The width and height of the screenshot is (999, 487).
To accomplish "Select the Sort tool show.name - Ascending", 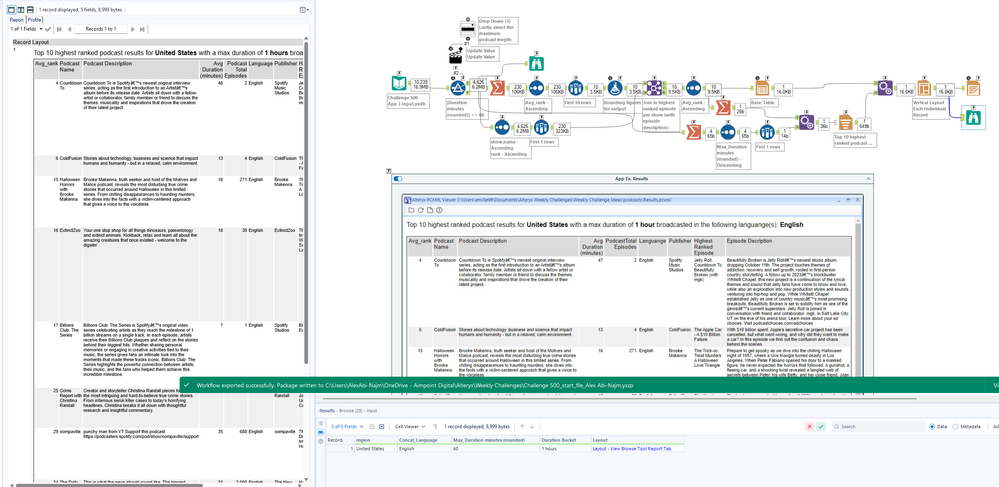I will pyautogui.click(x=501, y=127).
